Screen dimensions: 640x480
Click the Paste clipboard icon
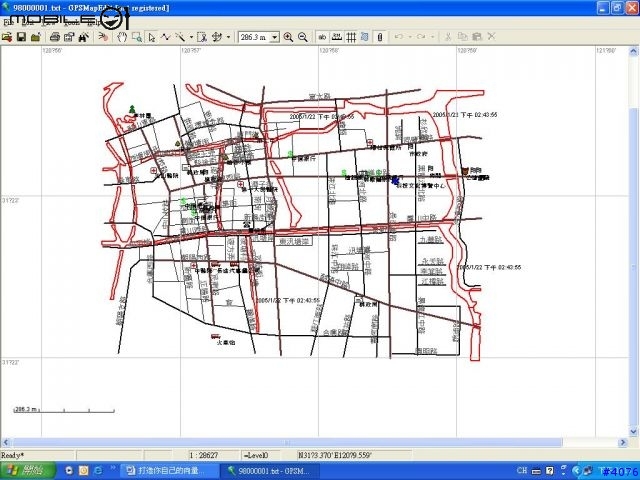click(x=477, y=37)
